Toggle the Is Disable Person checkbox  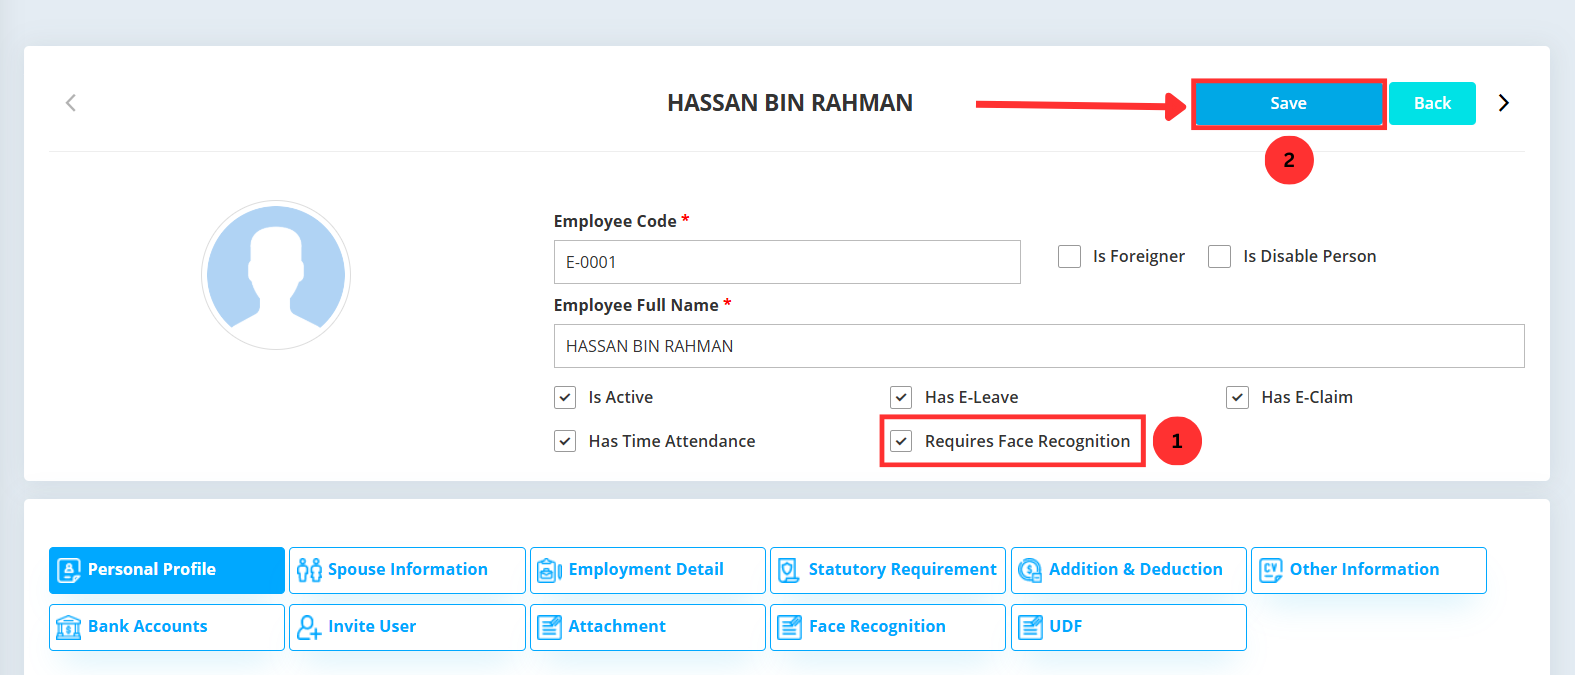tap(1219, 256)
